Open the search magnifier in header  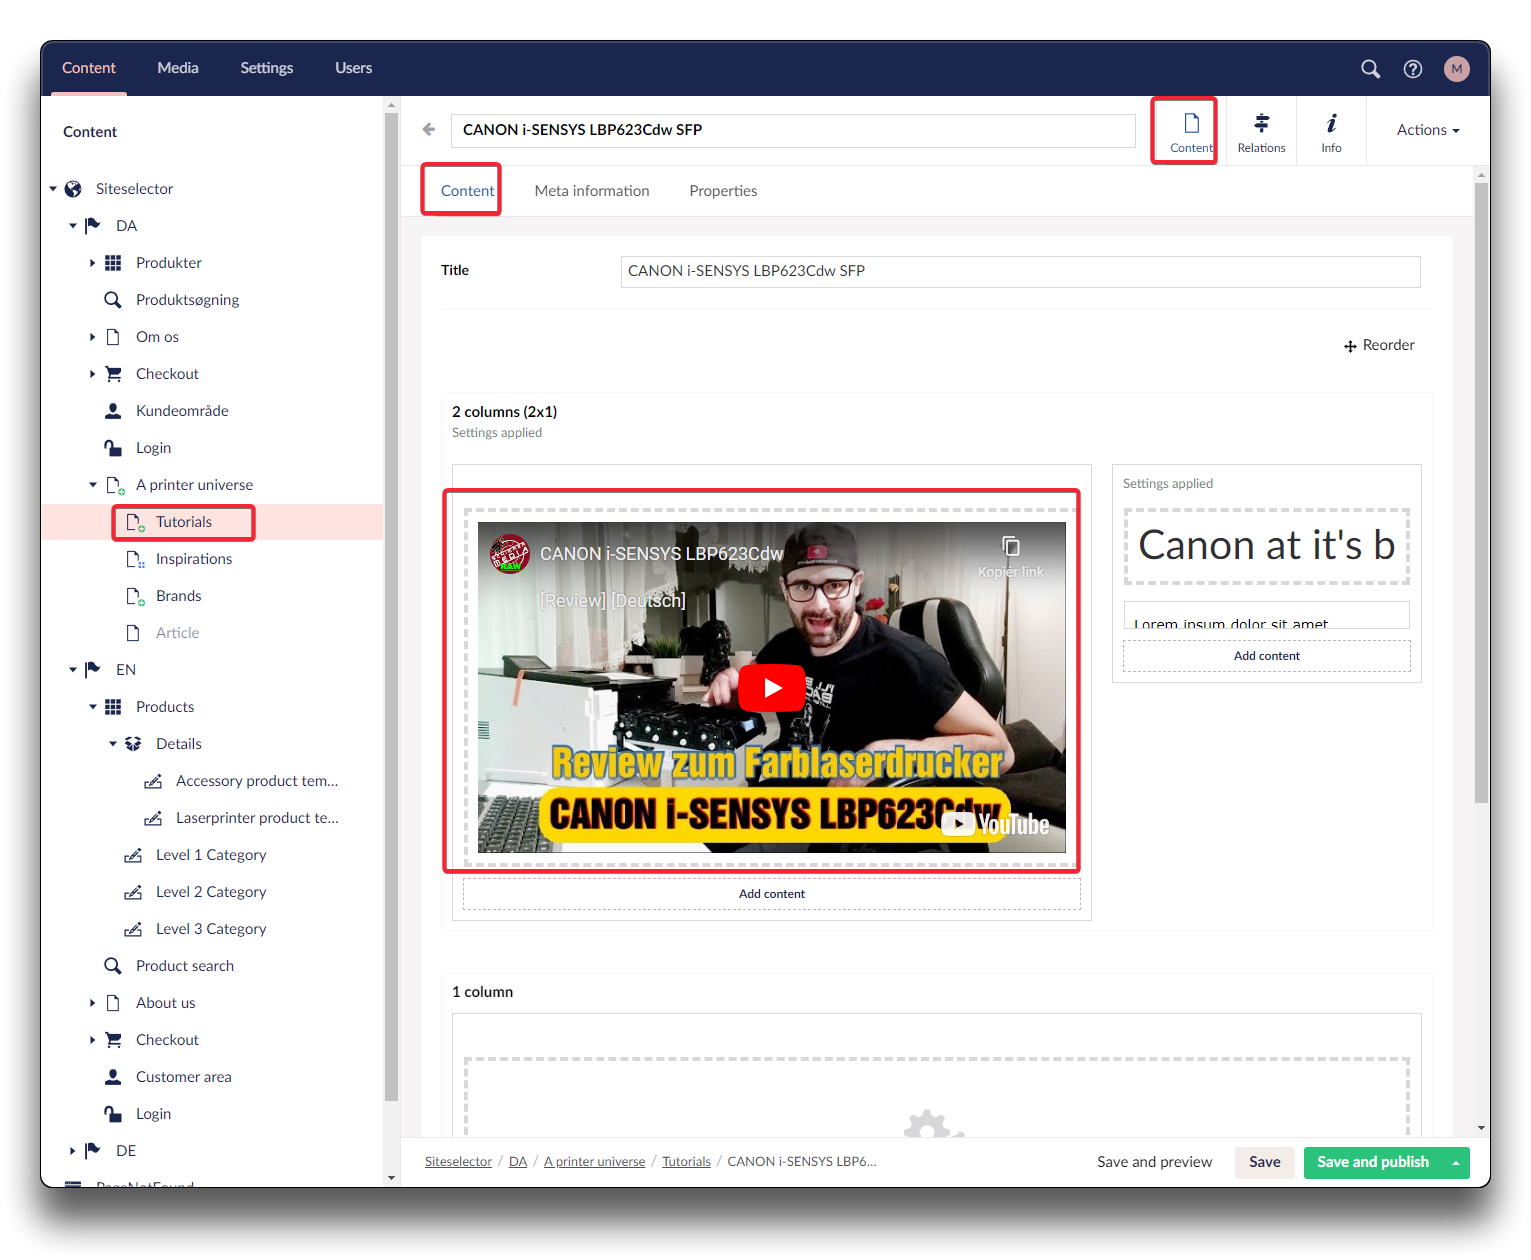tap(1370, 69)
